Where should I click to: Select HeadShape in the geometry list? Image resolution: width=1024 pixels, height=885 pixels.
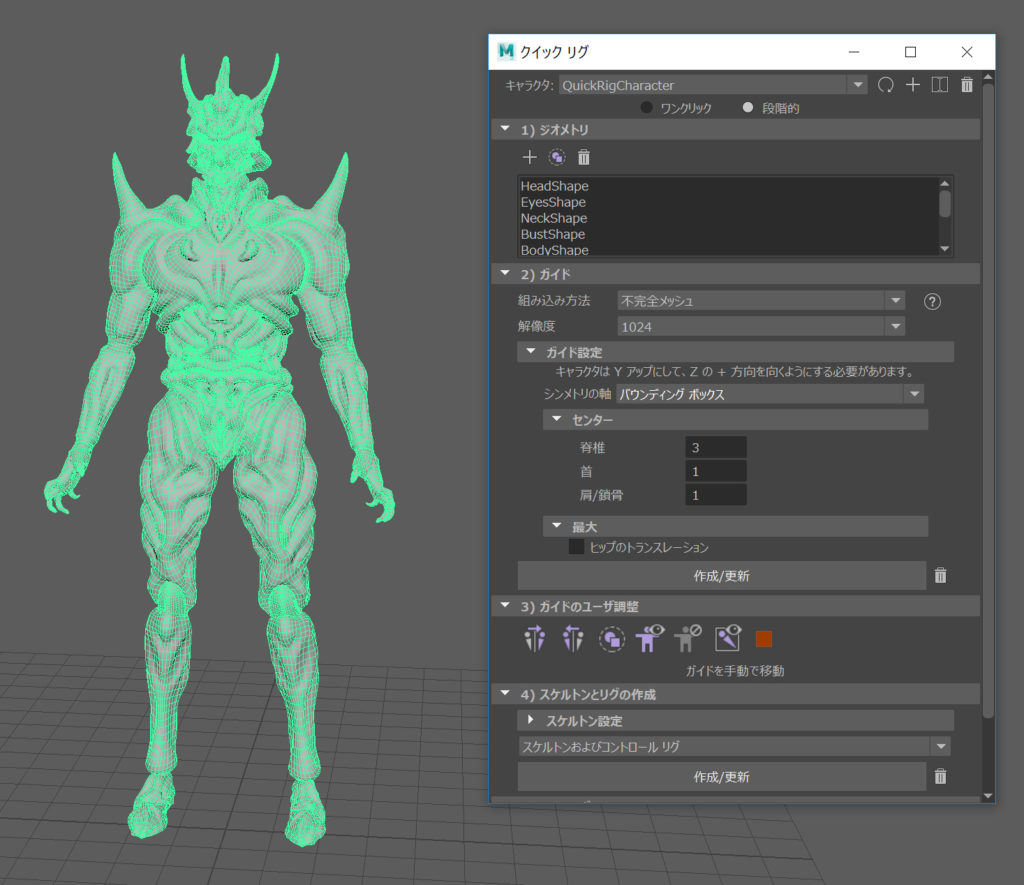[553, 186]
